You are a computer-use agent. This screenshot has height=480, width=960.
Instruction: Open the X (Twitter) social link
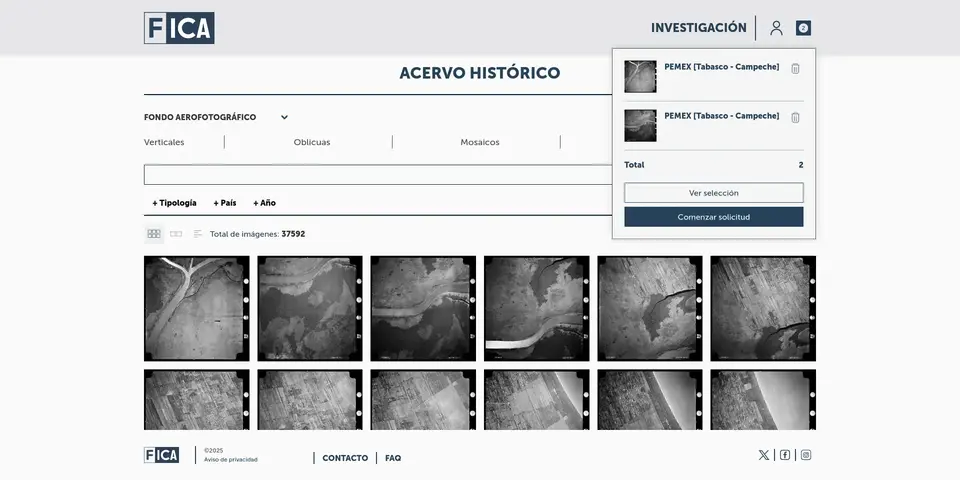[x=764, y=455]
